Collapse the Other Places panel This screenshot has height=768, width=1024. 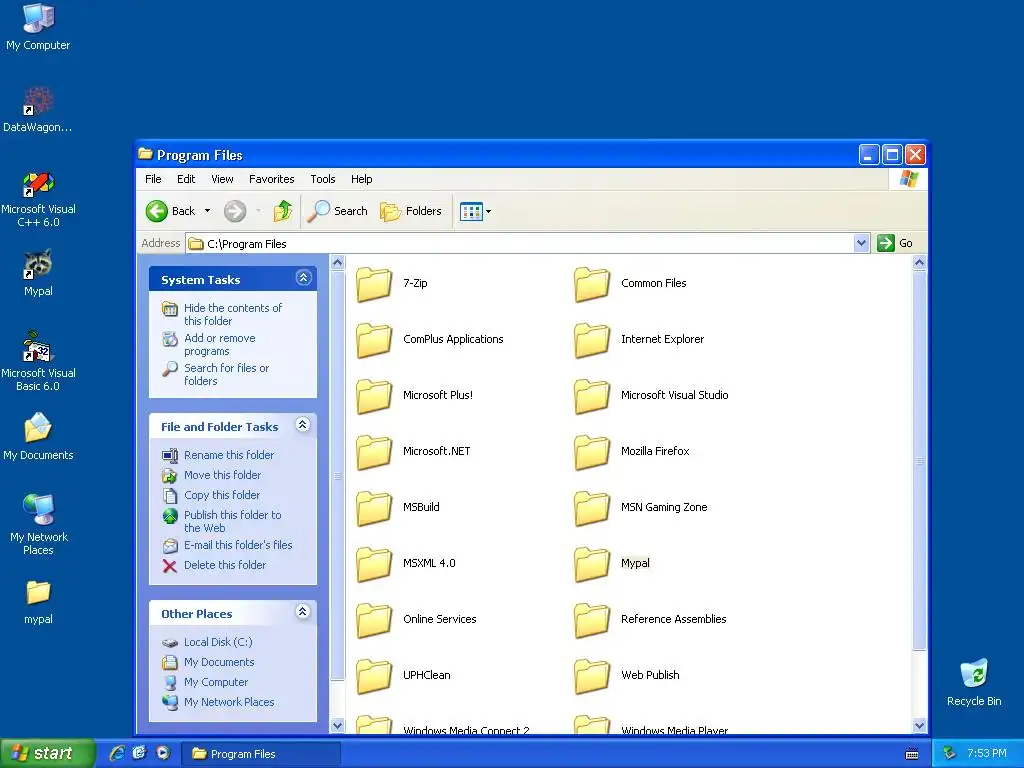[x=302, y=612]
